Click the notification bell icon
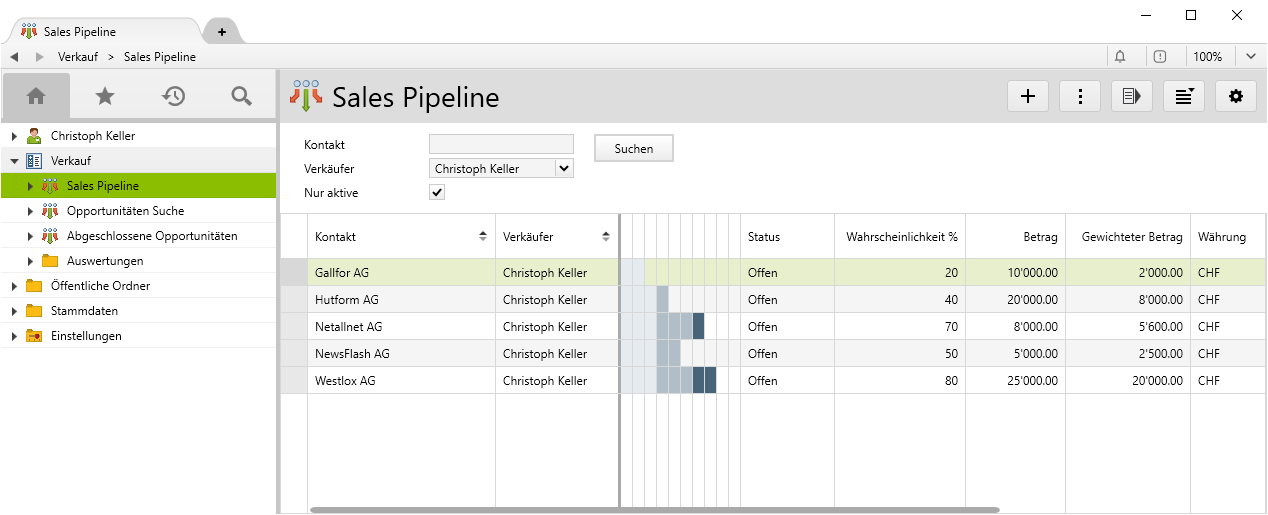The image size is (1268, 515). 1120,57
